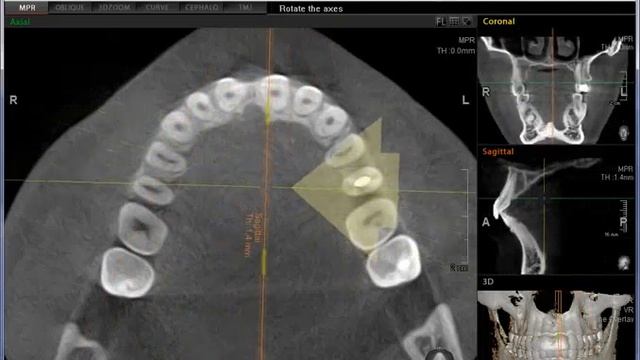Screen dimensions: 640x360
Task: Select the 'TH :0.0mm' thickness value in Axial view
Action: (x=456, y=51)
